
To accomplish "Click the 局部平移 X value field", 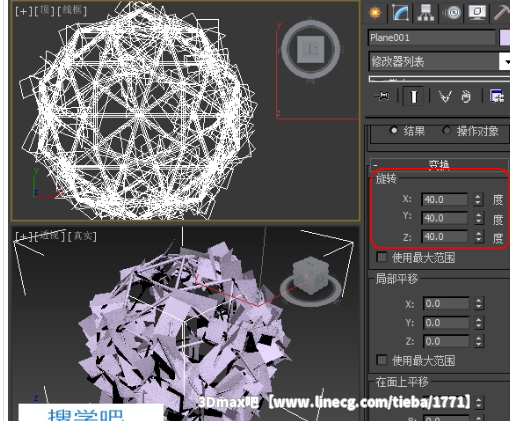I will 446,303.
